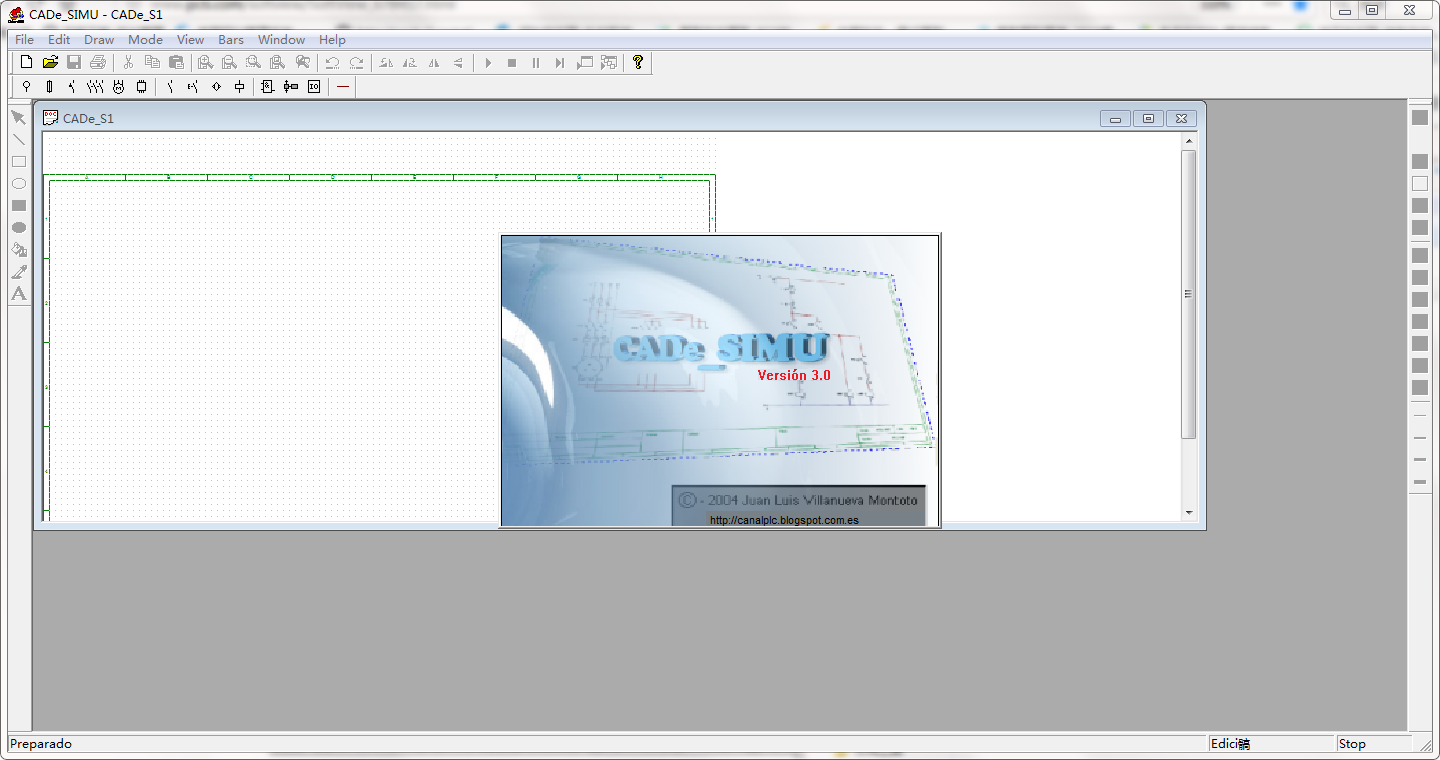The width and height of the screenshot is (1440, 760).
Task: Pause simulation with the pause icon
Action: (536, 62)
